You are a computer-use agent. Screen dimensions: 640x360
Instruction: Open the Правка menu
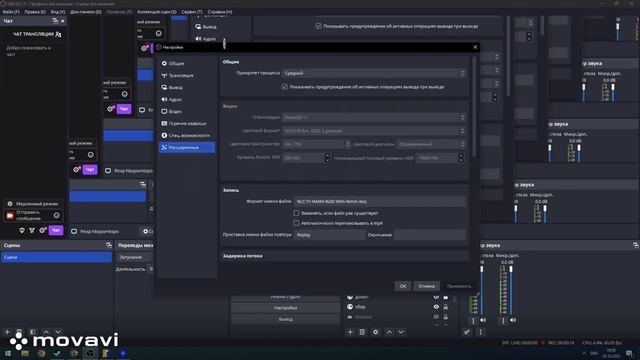[x=35, y=12]
